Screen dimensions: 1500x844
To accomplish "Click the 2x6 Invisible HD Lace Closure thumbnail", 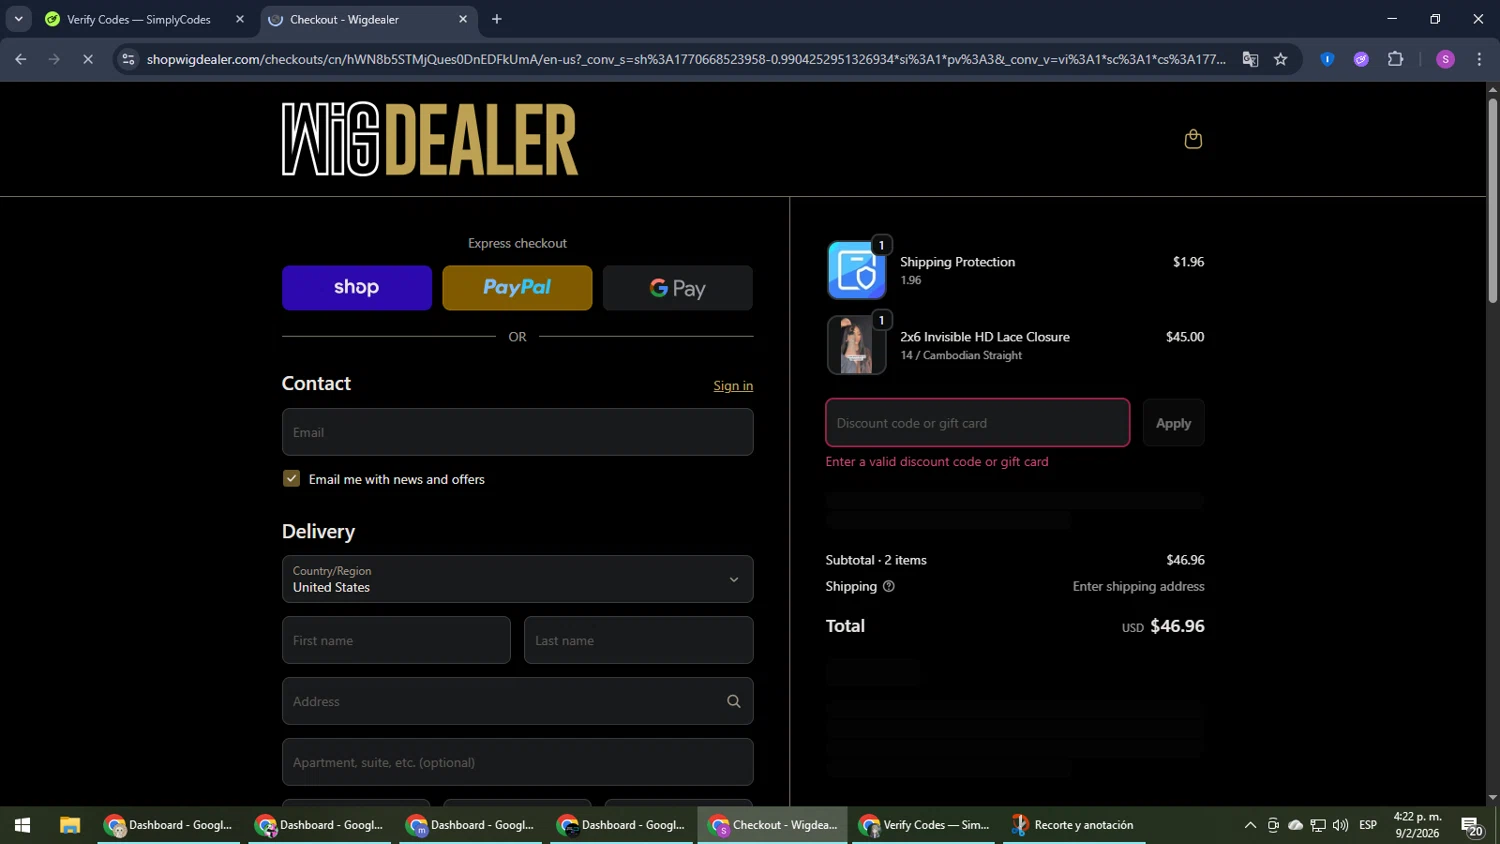I will pyautogui.click(x=856, y=345).
